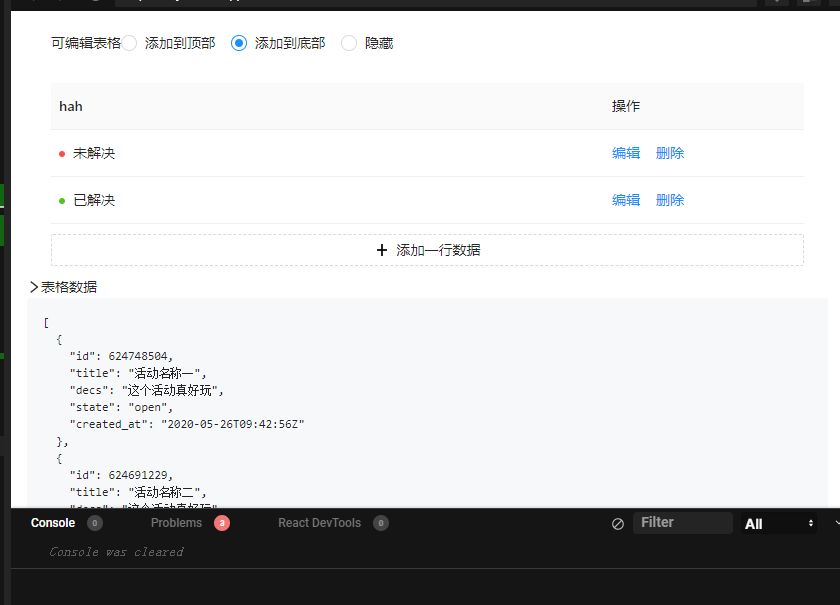The width and height of the screenshot is (840, 605).
Task: Click the red status dot beside 未解决
Action: [61, 153]
